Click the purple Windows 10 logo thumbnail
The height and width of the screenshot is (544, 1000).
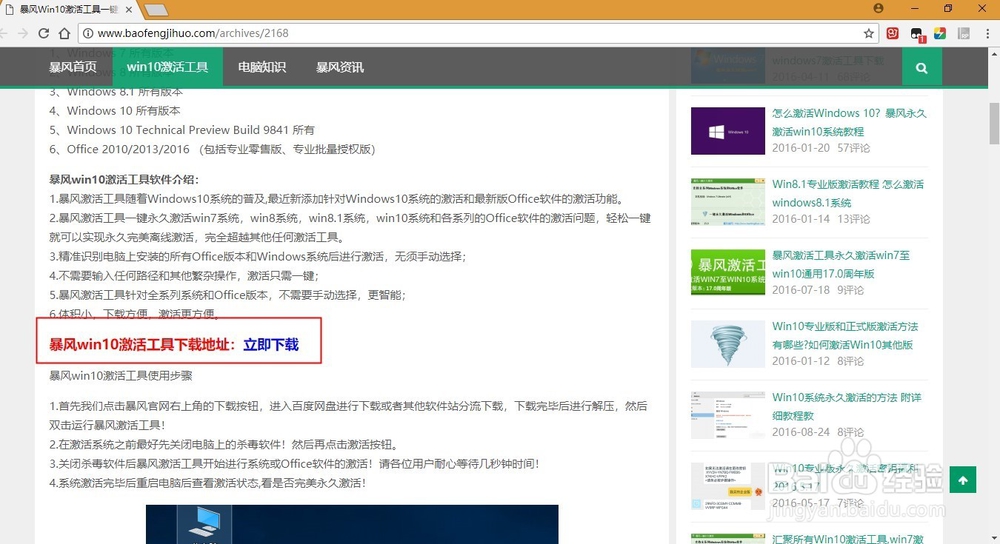coord(728,131)
